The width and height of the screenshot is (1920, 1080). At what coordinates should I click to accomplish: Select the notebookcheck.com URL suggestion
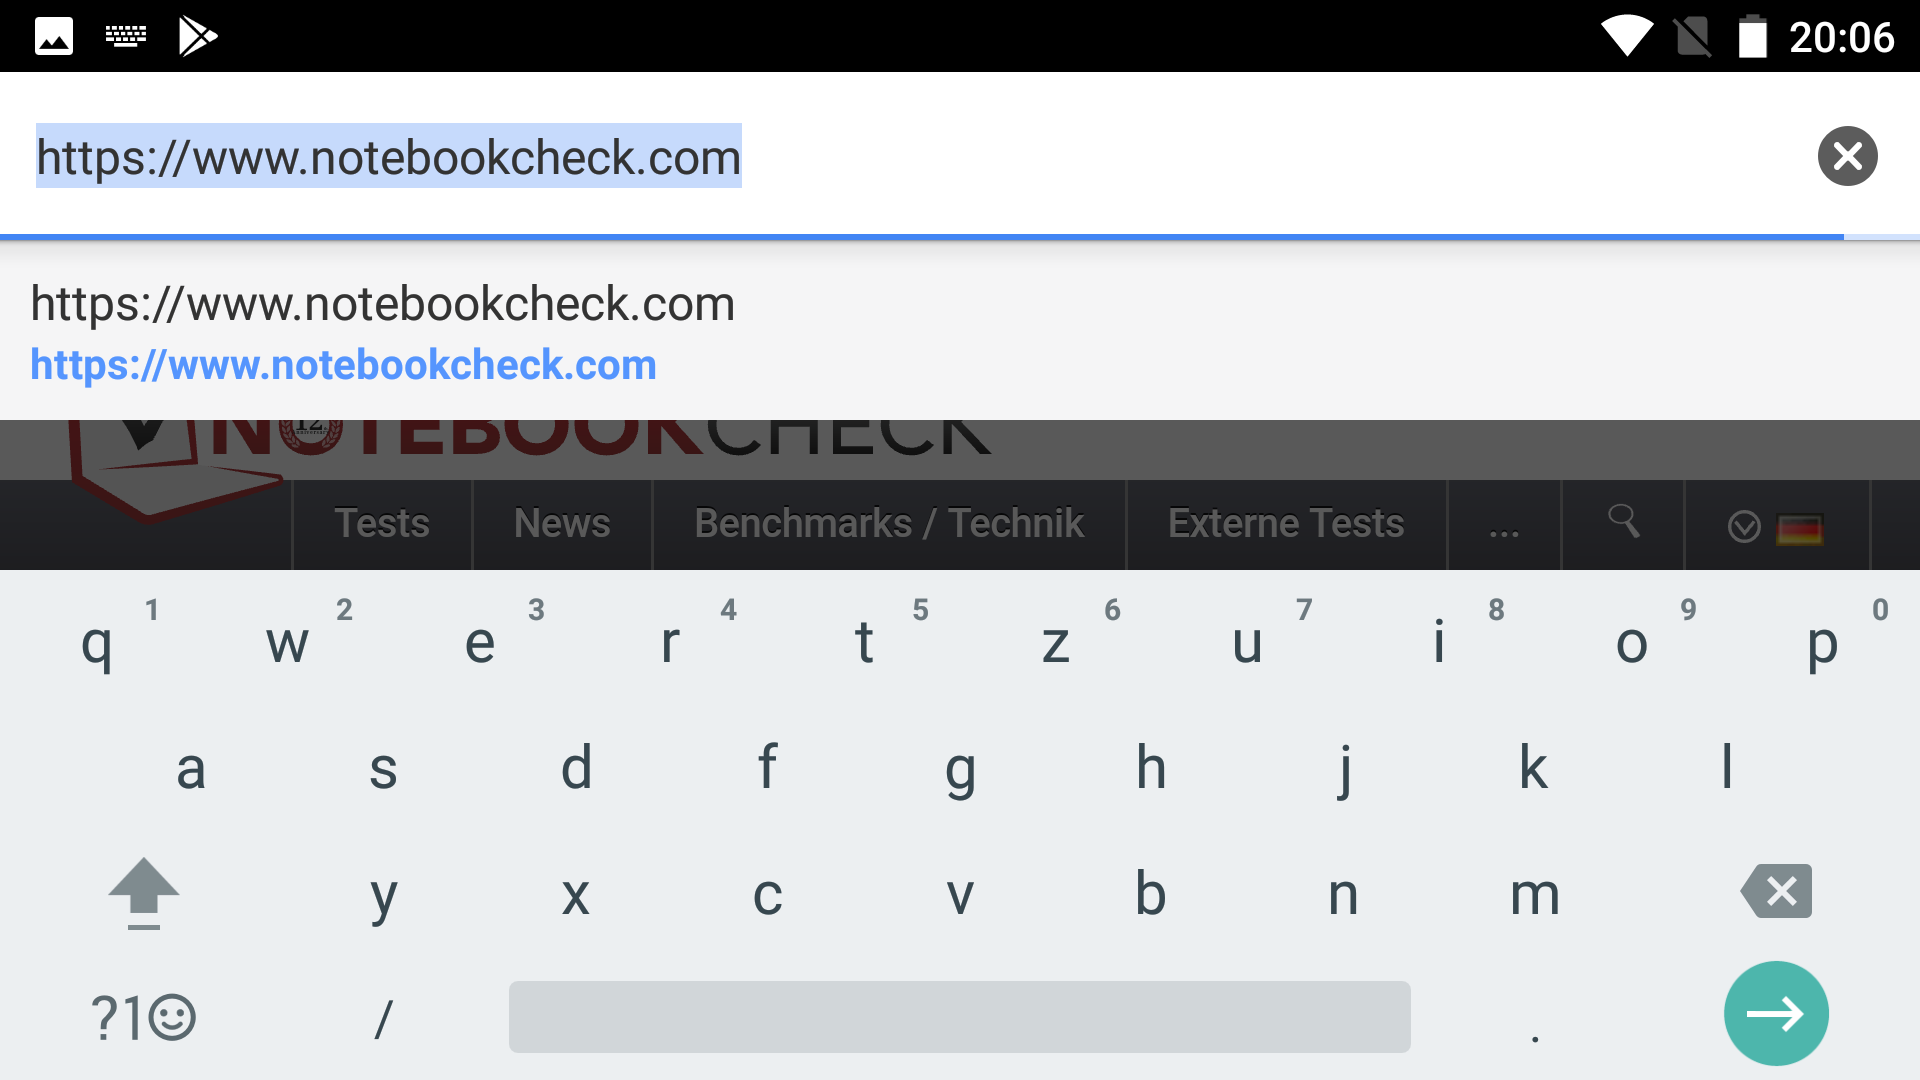pos(383,334)
